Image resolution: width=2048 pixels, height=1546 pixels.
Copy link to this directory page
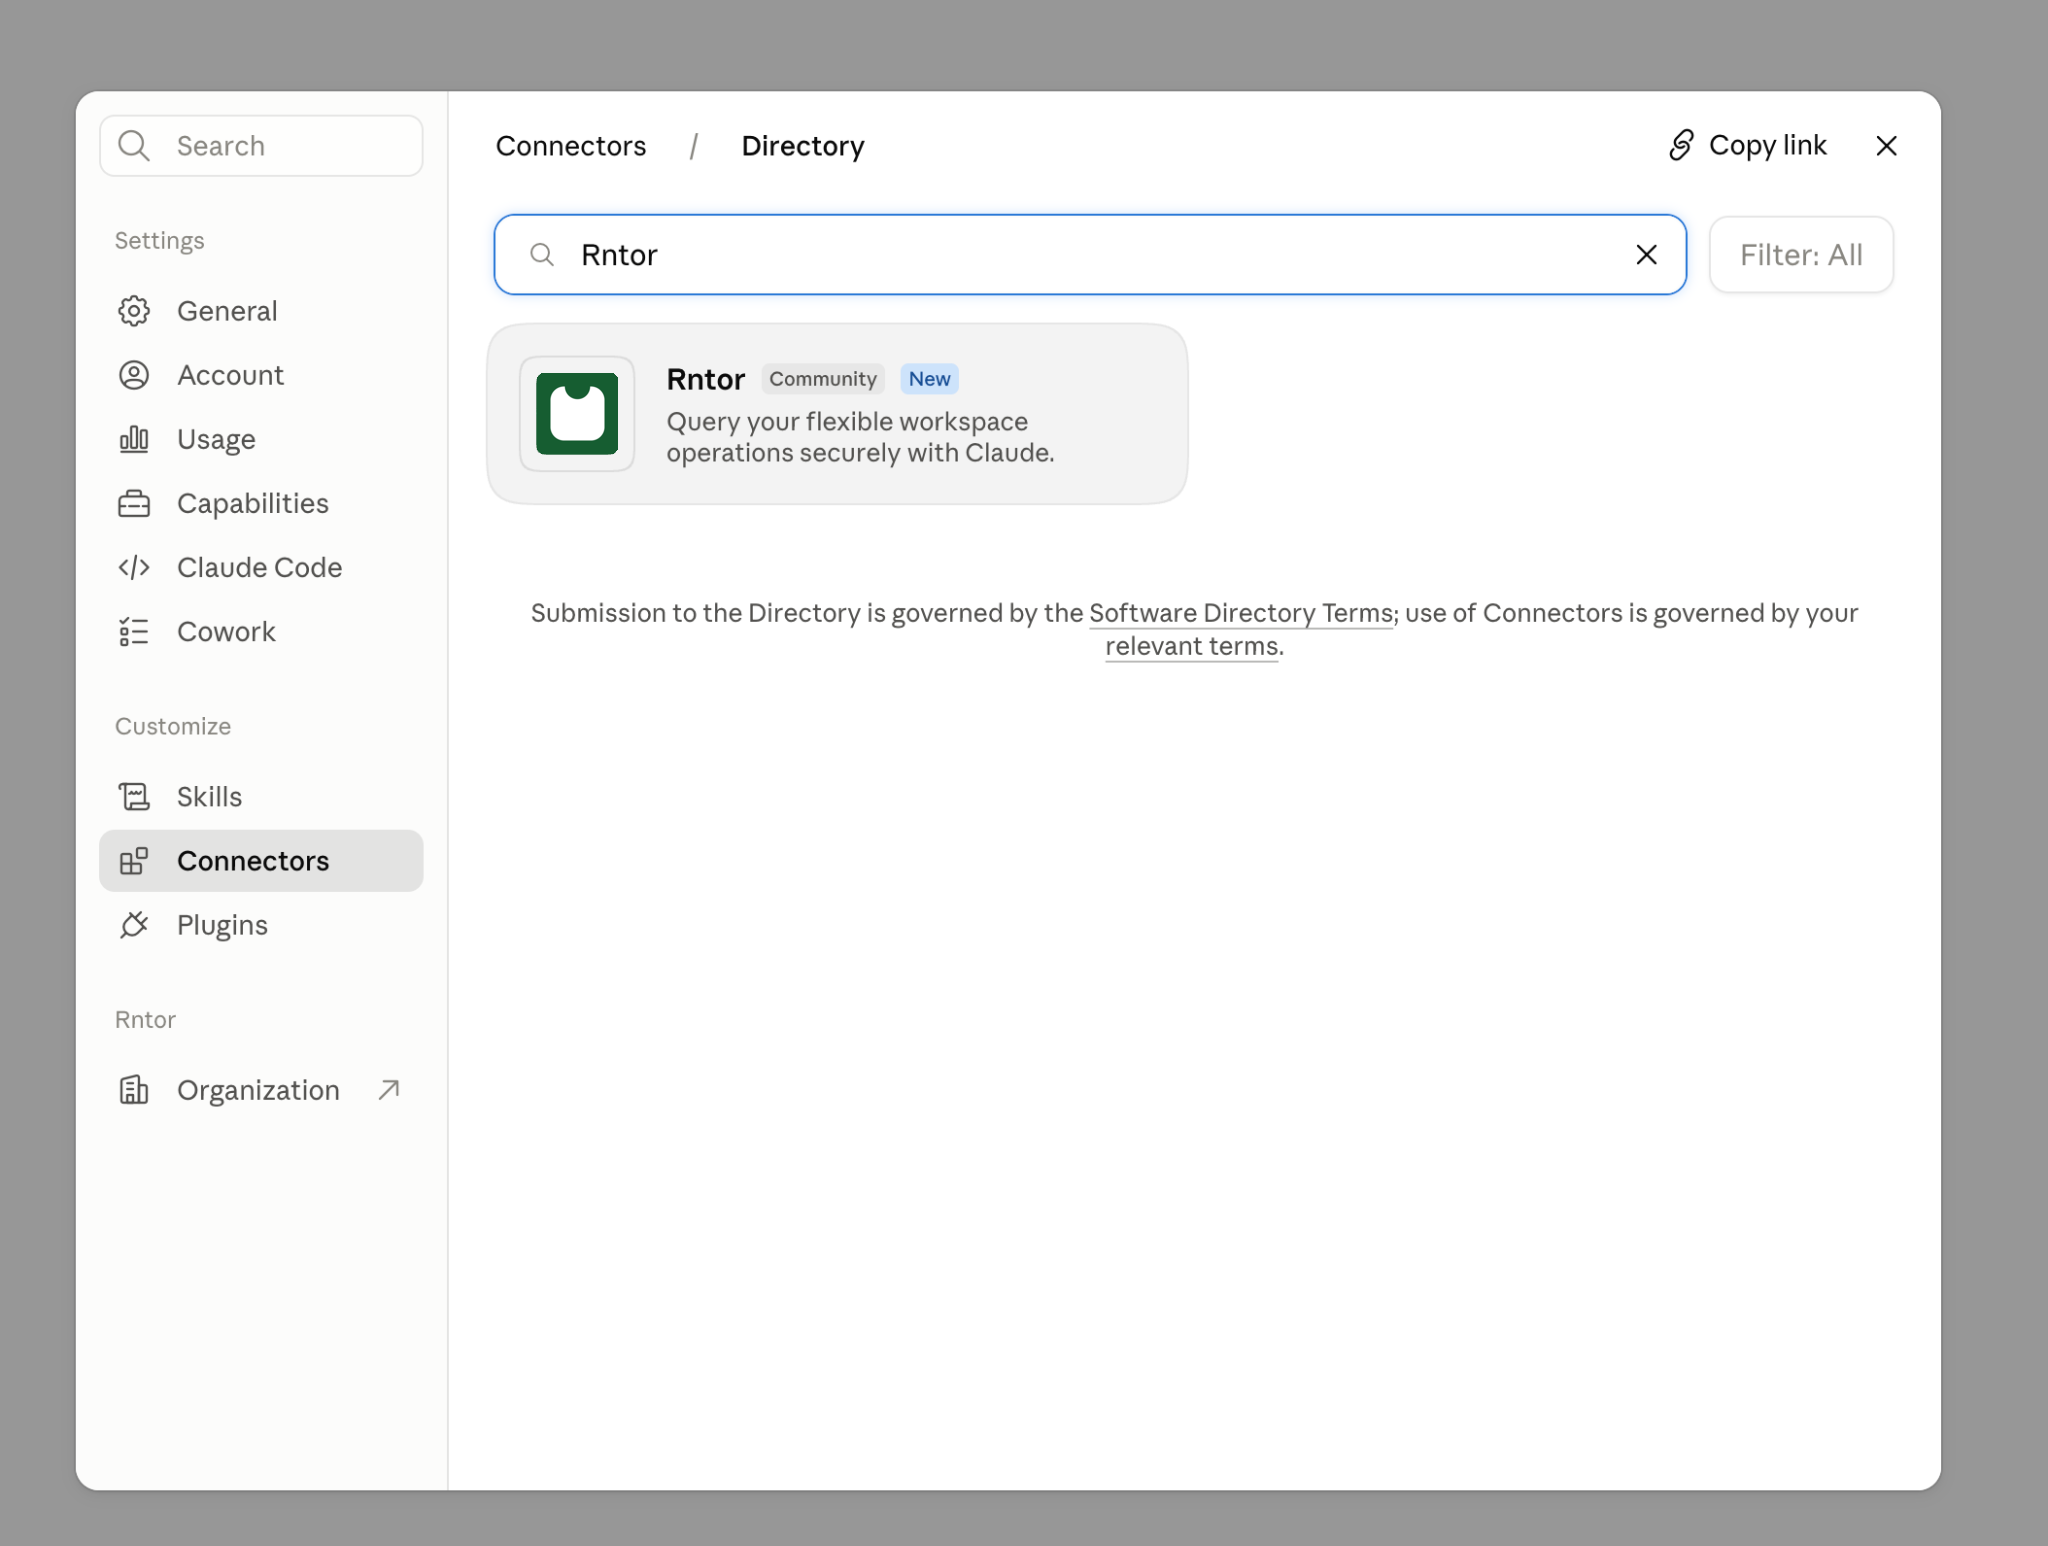[1747, 145]
